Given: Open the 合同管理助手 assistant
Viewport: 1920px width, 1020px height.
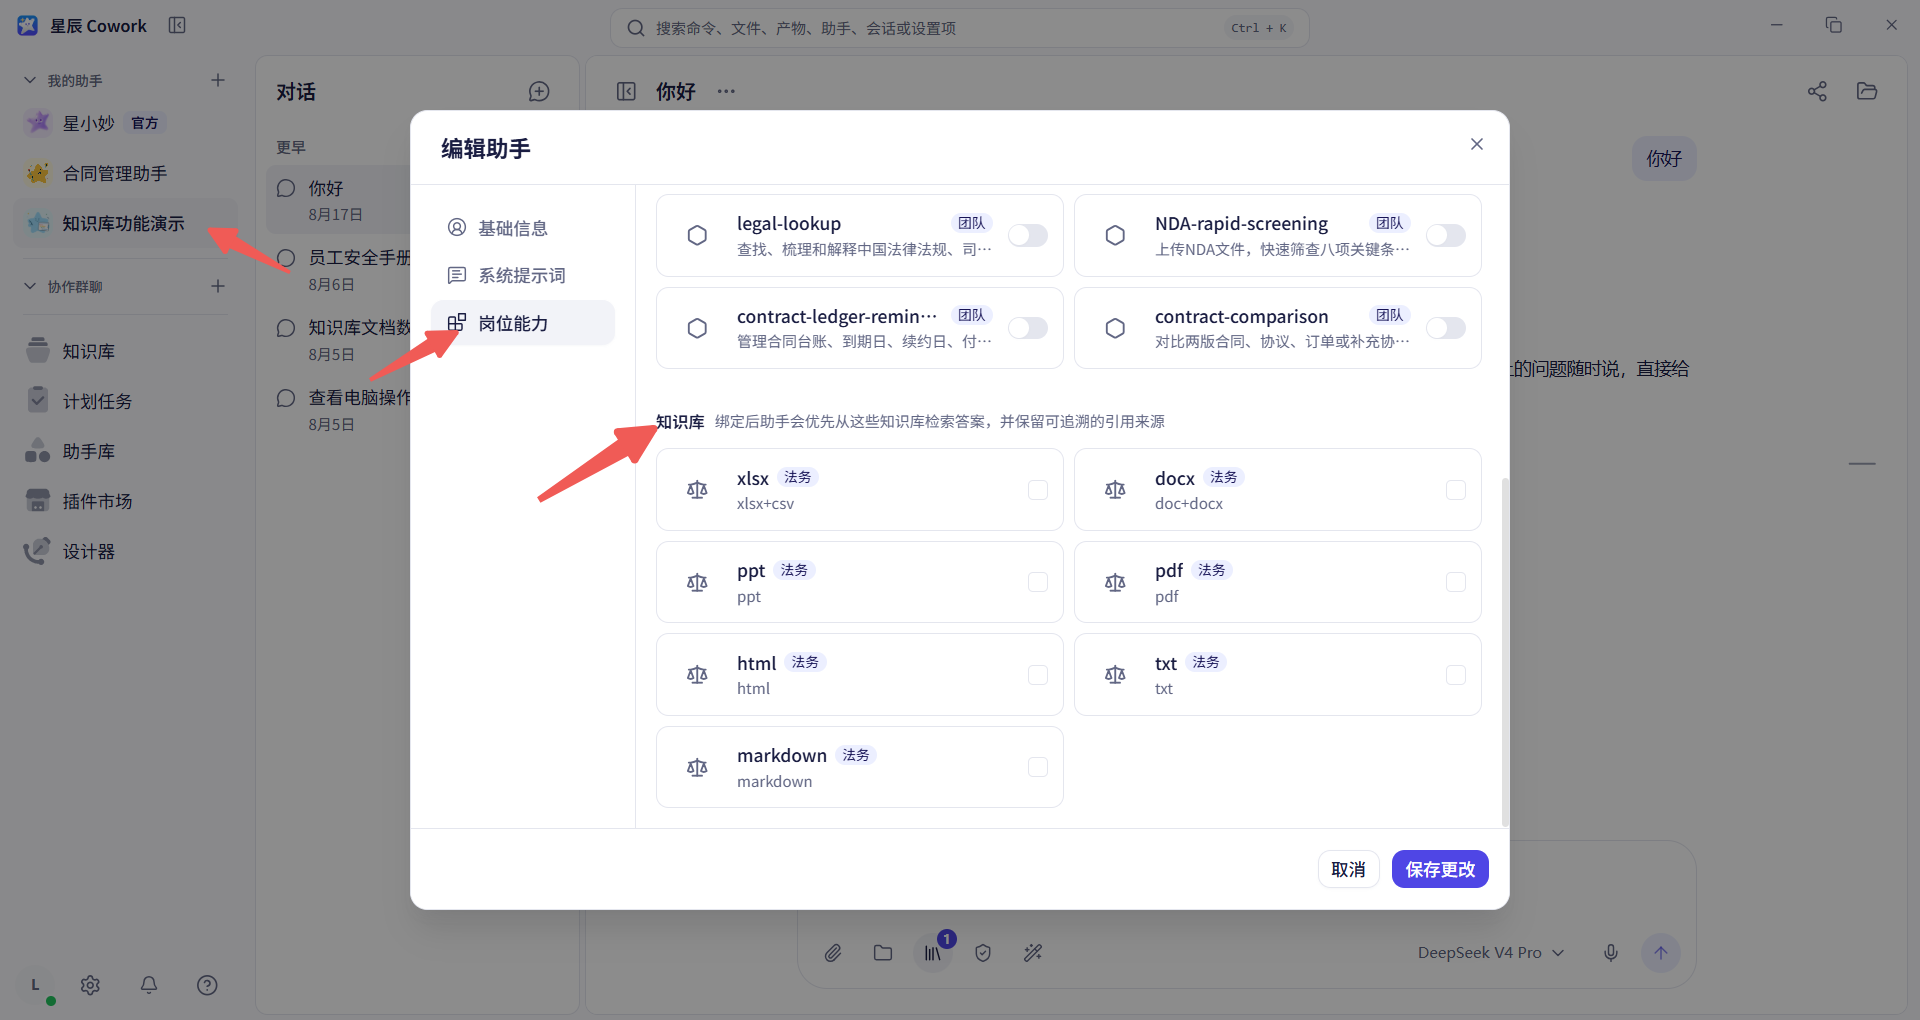Looking at the screenshot, I should pyautogui.click(x=126, y=173).
